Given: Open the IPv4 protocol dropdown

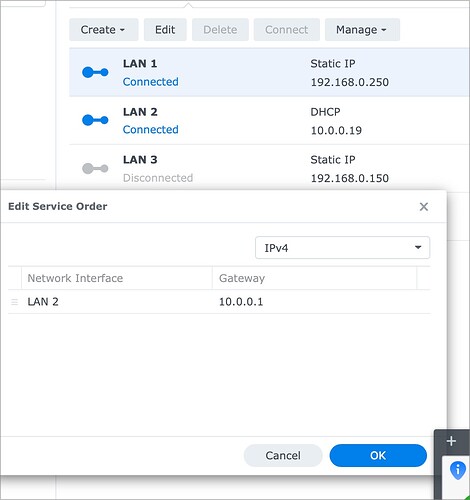Looking at the screenshot, I should click(342, 248).
